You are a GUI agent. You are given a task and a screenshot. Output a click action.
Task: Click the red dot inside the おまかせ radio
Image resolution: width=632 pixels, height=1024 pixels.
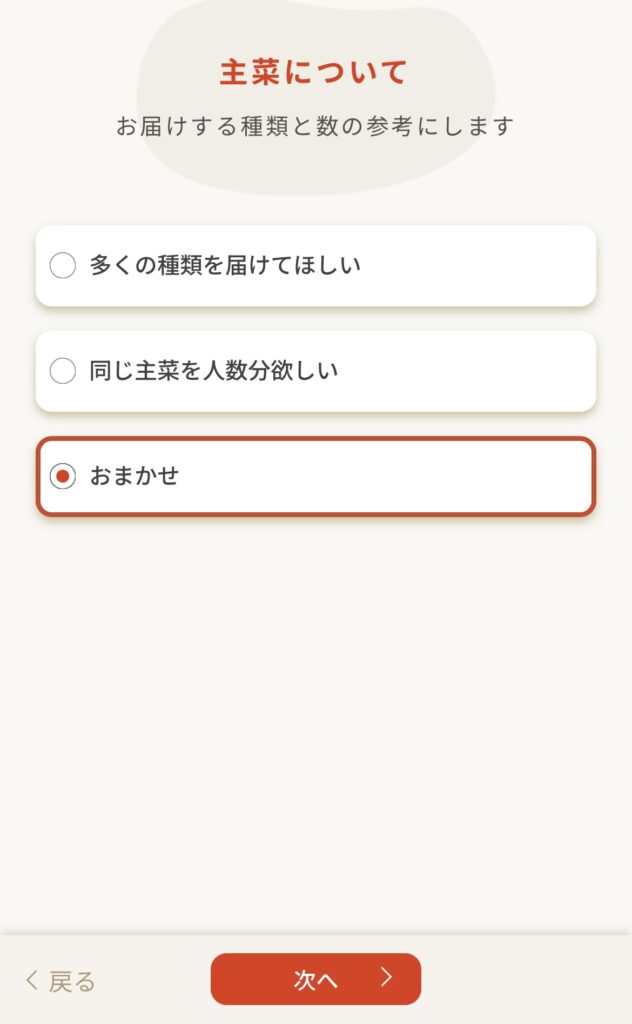[x=63, y=477]
